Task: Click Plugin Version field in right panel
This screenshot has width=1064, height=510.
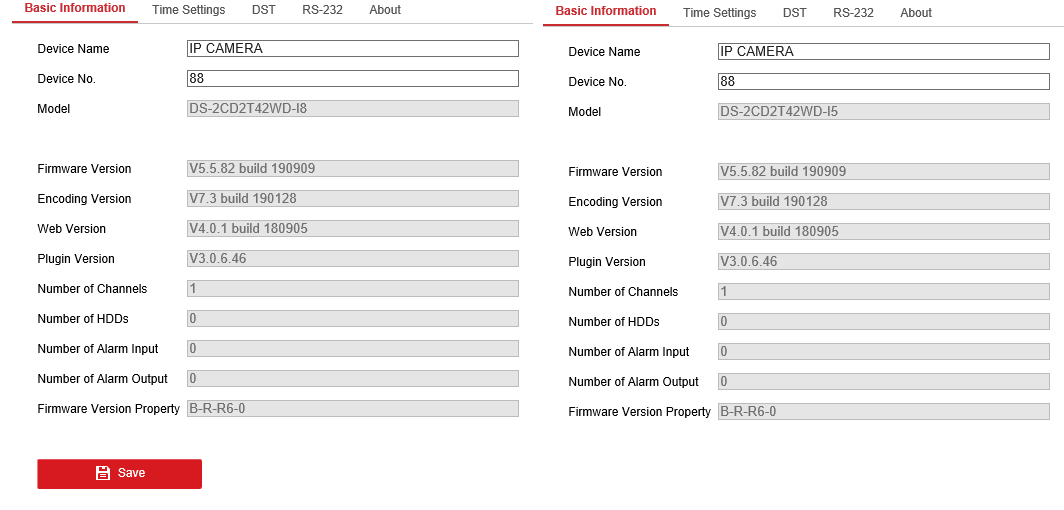Action: [883, 262]
